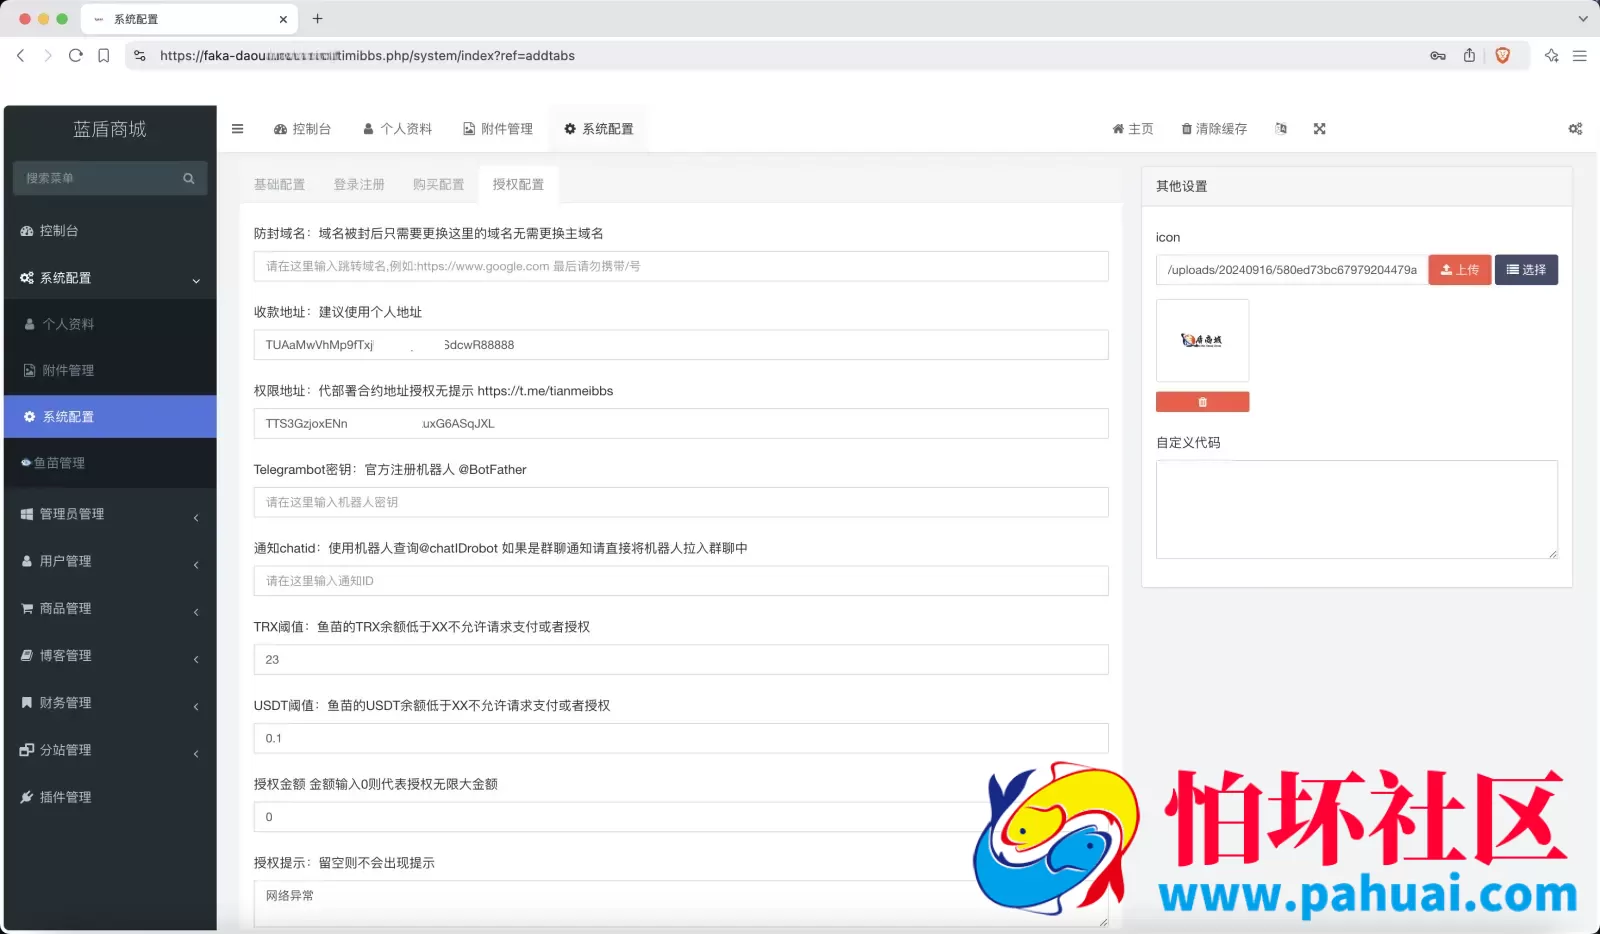This screenshot has width=1600, height=934.
Task: Open 个人资料 in the sidebar
Action: tap(110, 324)
